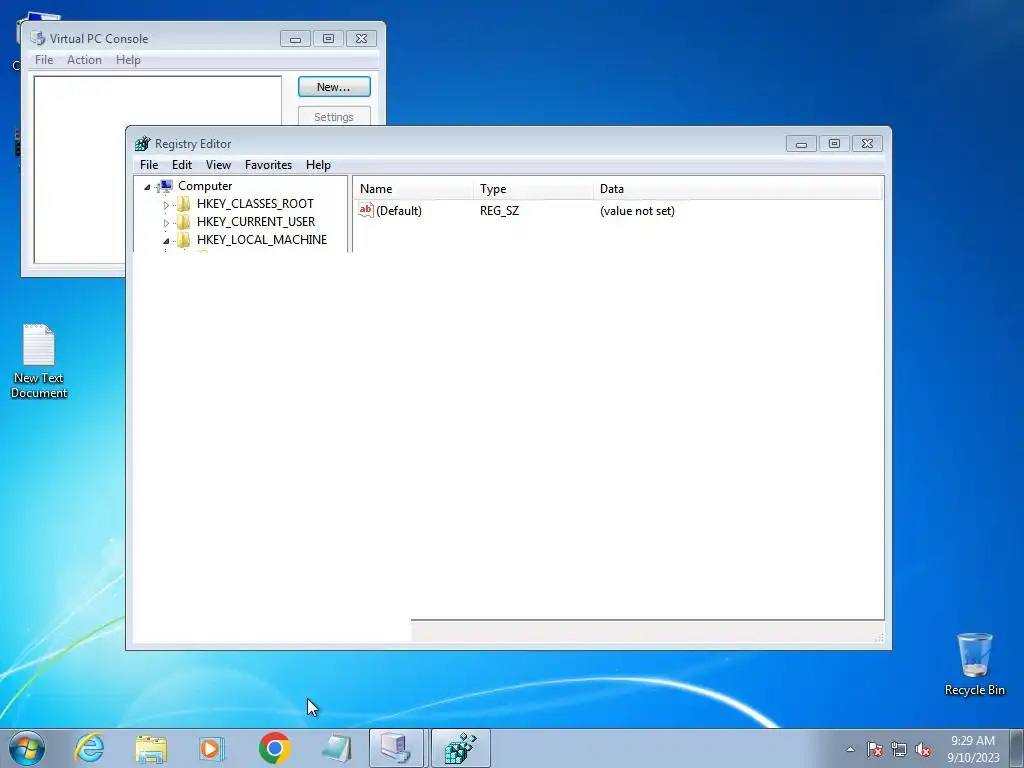Minimize the Registry Editor window

coord(801,144)
